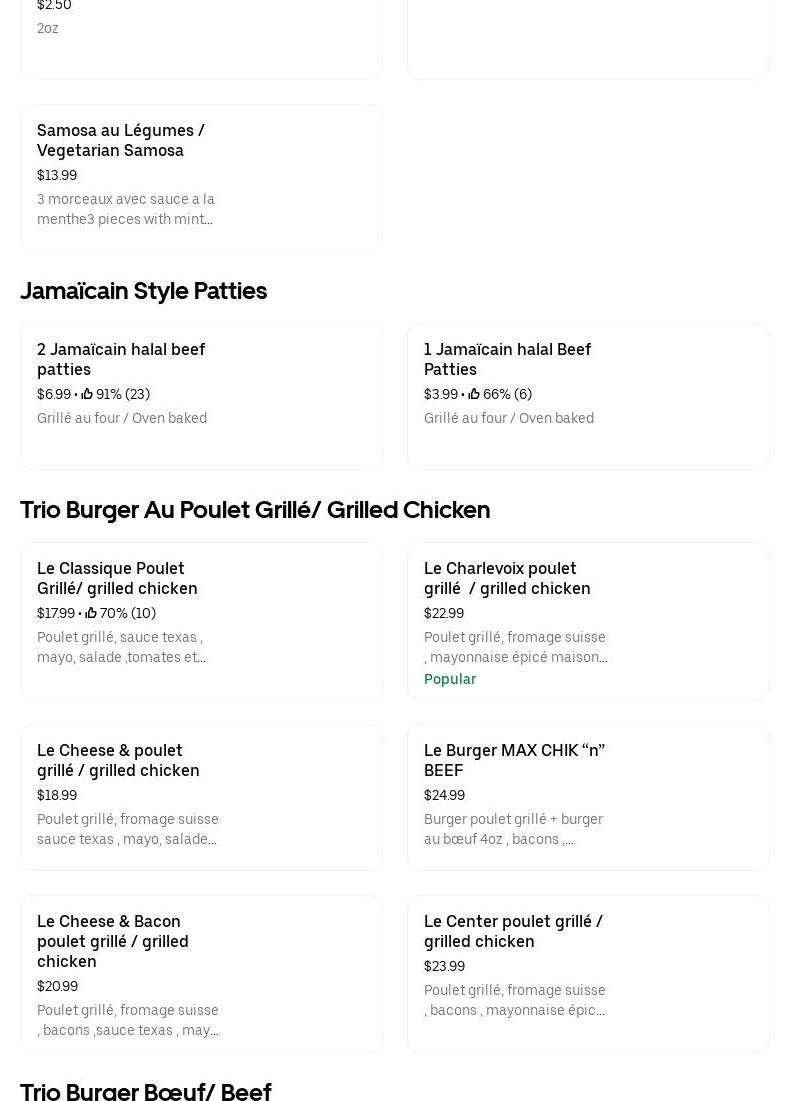Open Samosa au Légumes / Vegetarian Samosa item

point(201,177)
